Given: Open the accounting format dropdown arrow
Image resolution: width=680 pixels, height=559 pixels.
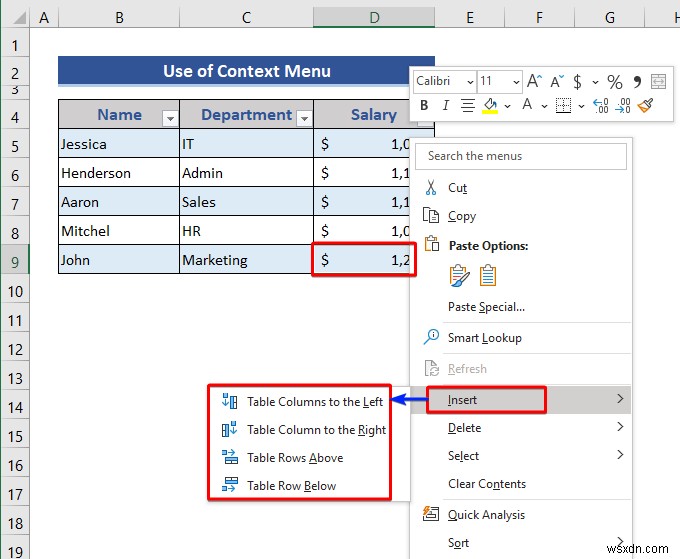Looking at the screenshot, I should pyautogui.click(x=595, y=82).
